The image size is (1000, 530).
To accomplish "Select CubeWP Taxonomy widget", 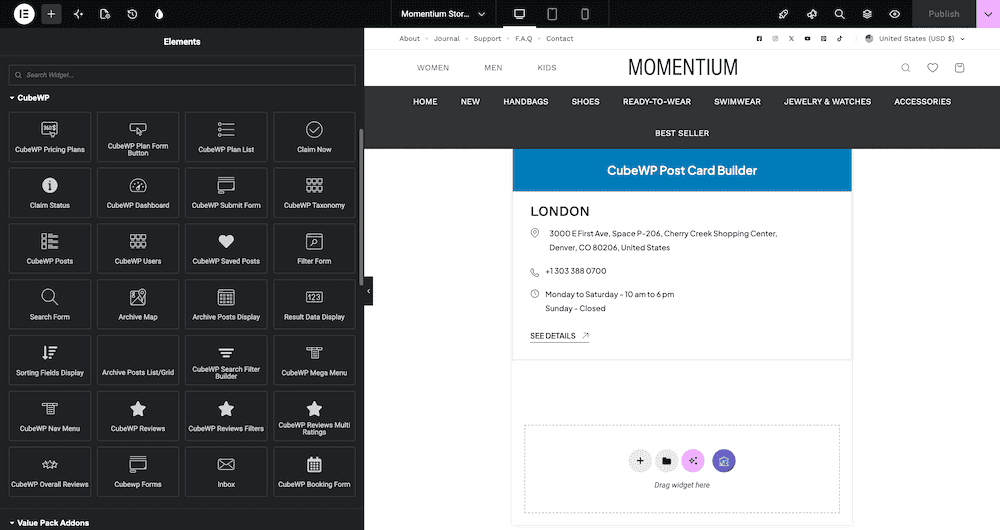I will (314, 193).
